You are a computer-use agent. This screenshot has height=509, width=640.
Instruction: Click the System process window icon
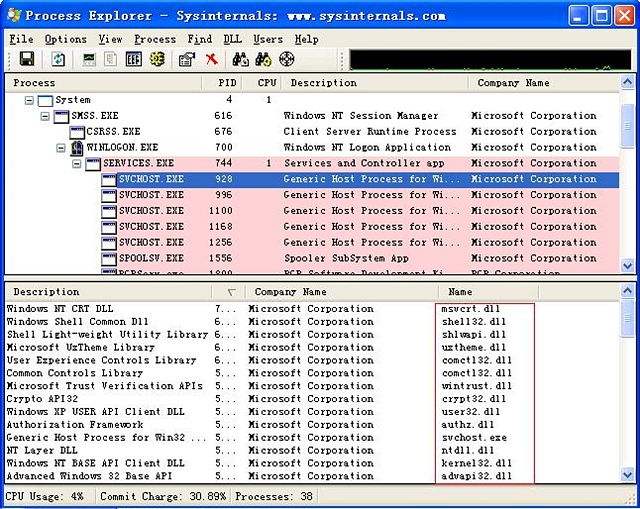[45, 100]
